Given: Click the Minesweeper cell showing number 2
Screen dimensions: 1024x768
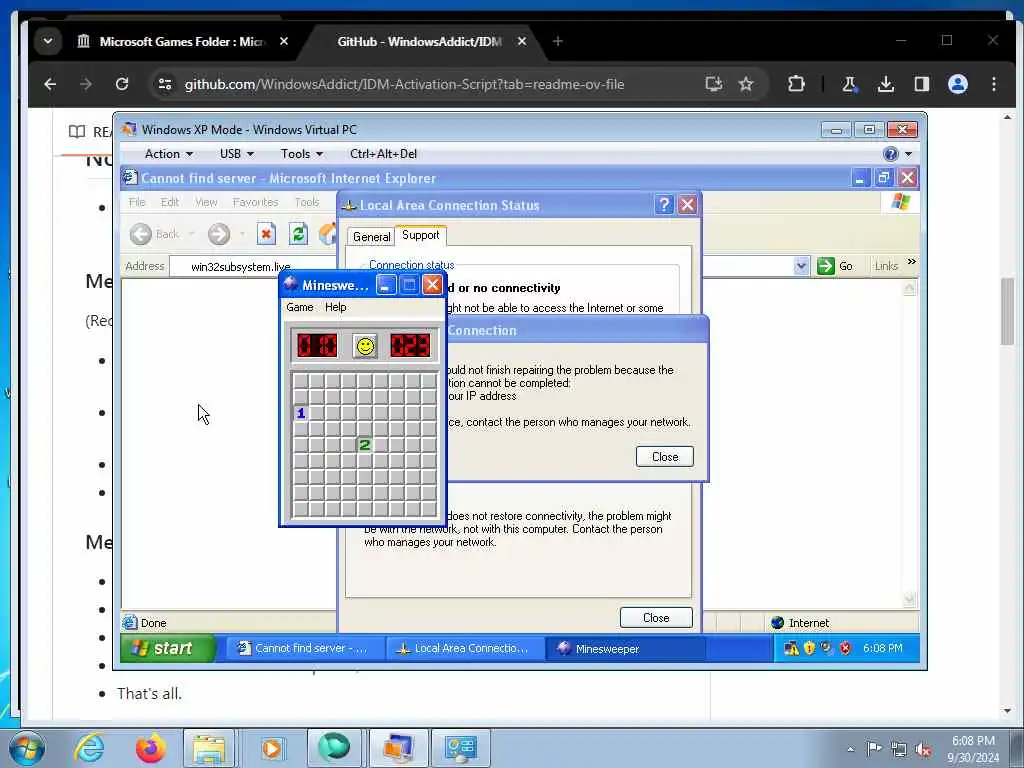Looking at the screenshot, I should pyautogui.click(x=364, y=445).
